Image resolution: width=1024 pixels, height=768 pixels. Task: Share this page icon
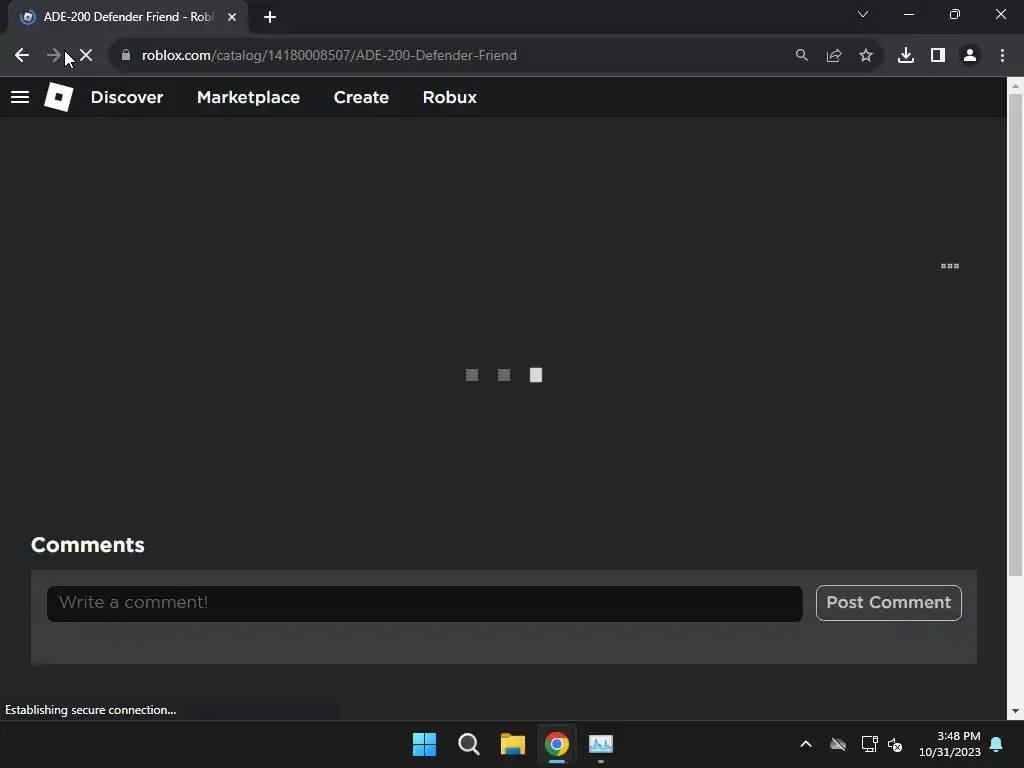click(834, 56)
